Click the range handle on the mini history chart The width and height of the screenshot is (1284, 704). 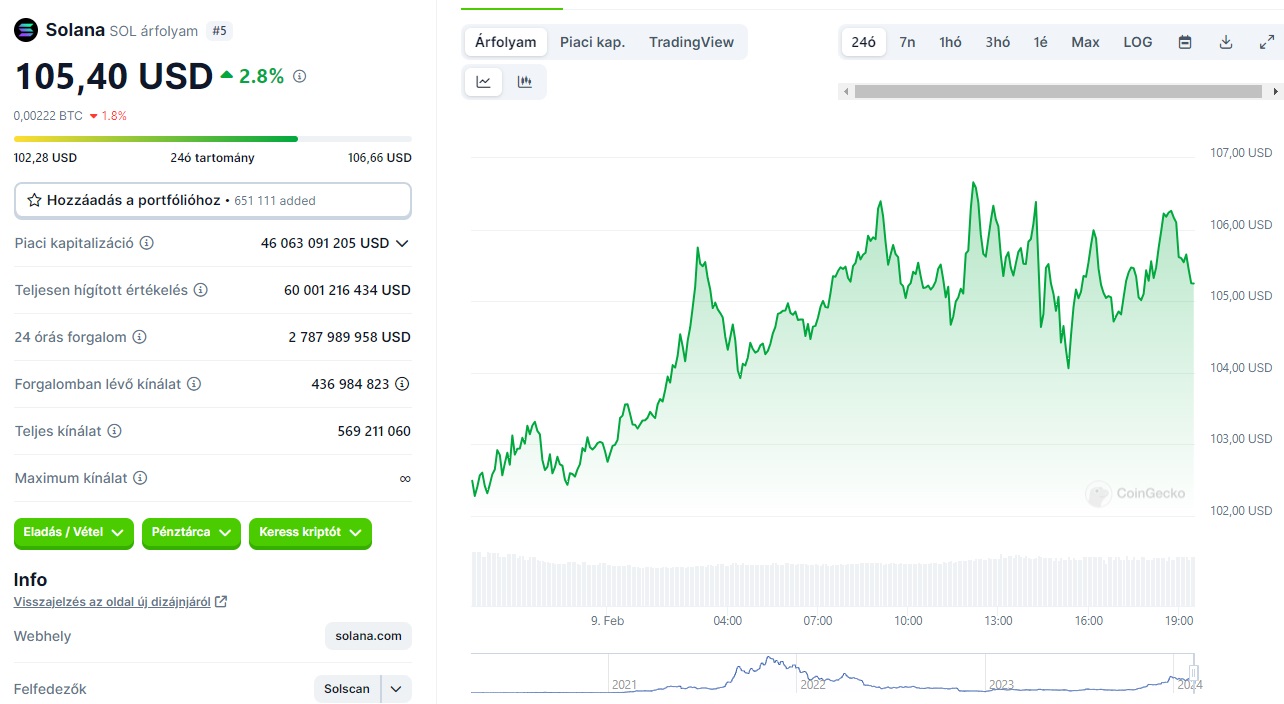[x=1193, y=673]
